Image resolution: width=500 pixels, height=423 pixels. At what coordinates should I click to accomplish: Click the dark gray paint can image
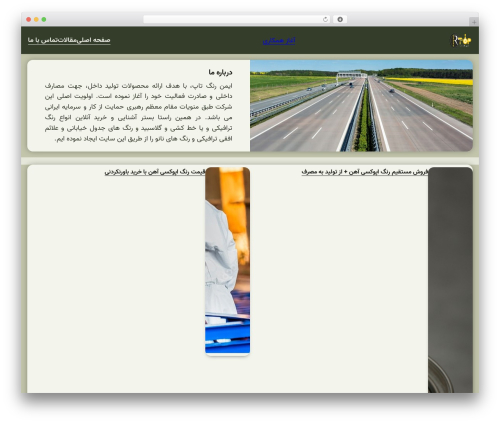click(450, 280)
